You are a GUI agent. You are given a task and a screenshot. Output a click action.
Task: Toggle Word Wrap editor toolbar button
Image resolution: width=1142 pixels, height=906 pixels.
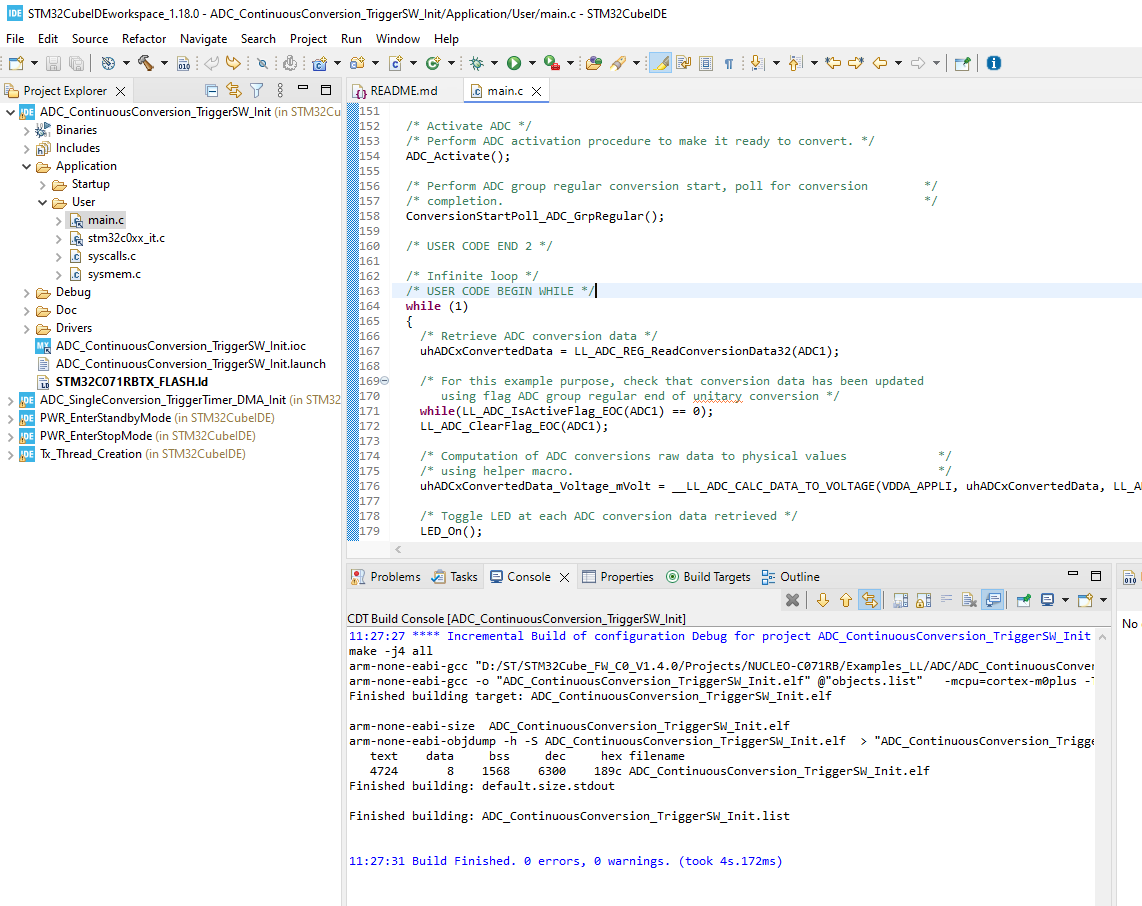[x=683, y=63]
